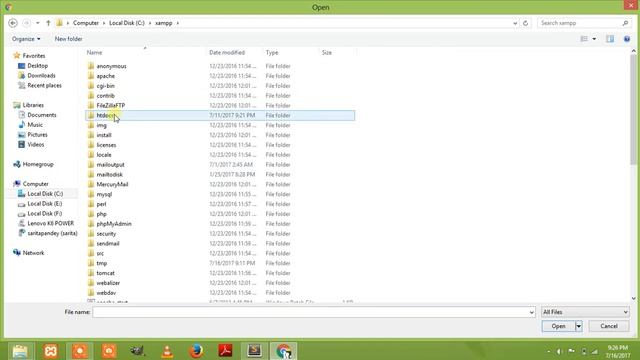Select the anonymous folder icon
The height and width of the screenshot is (360, 640).
tap(91, 66)
